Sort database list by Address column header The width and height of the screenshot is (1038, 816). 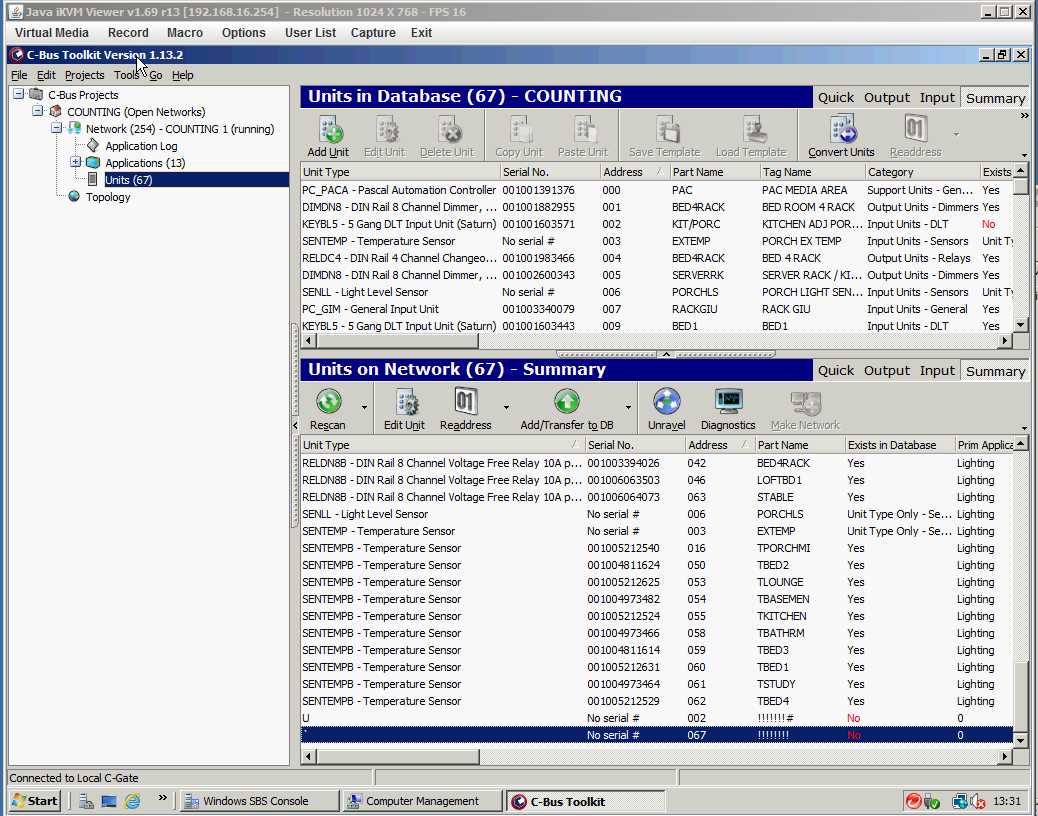634,172
